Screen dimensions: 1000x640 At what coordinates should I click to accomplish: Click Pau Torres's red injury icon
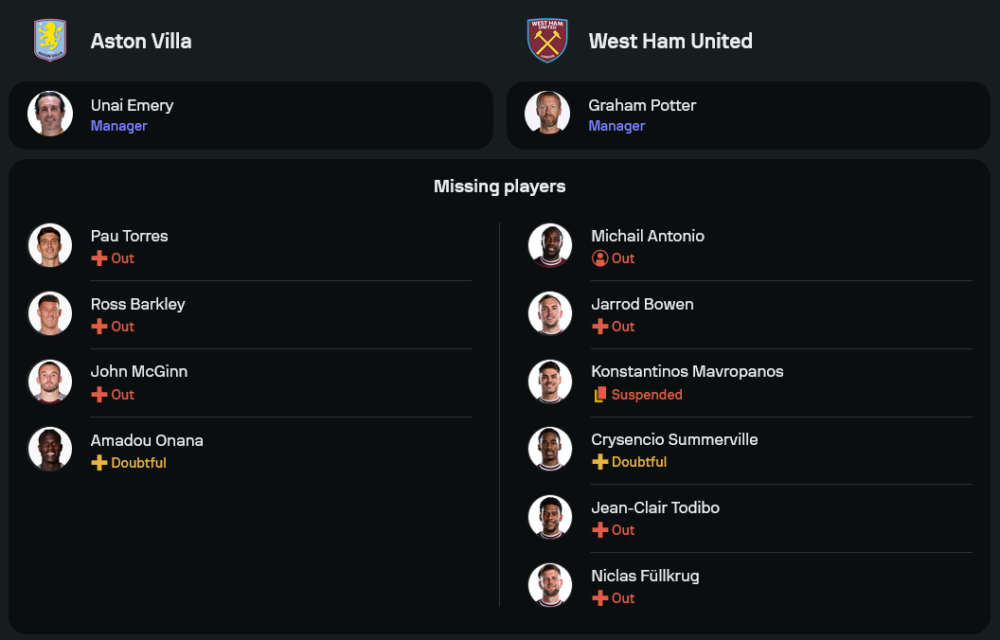pos(99,258)
